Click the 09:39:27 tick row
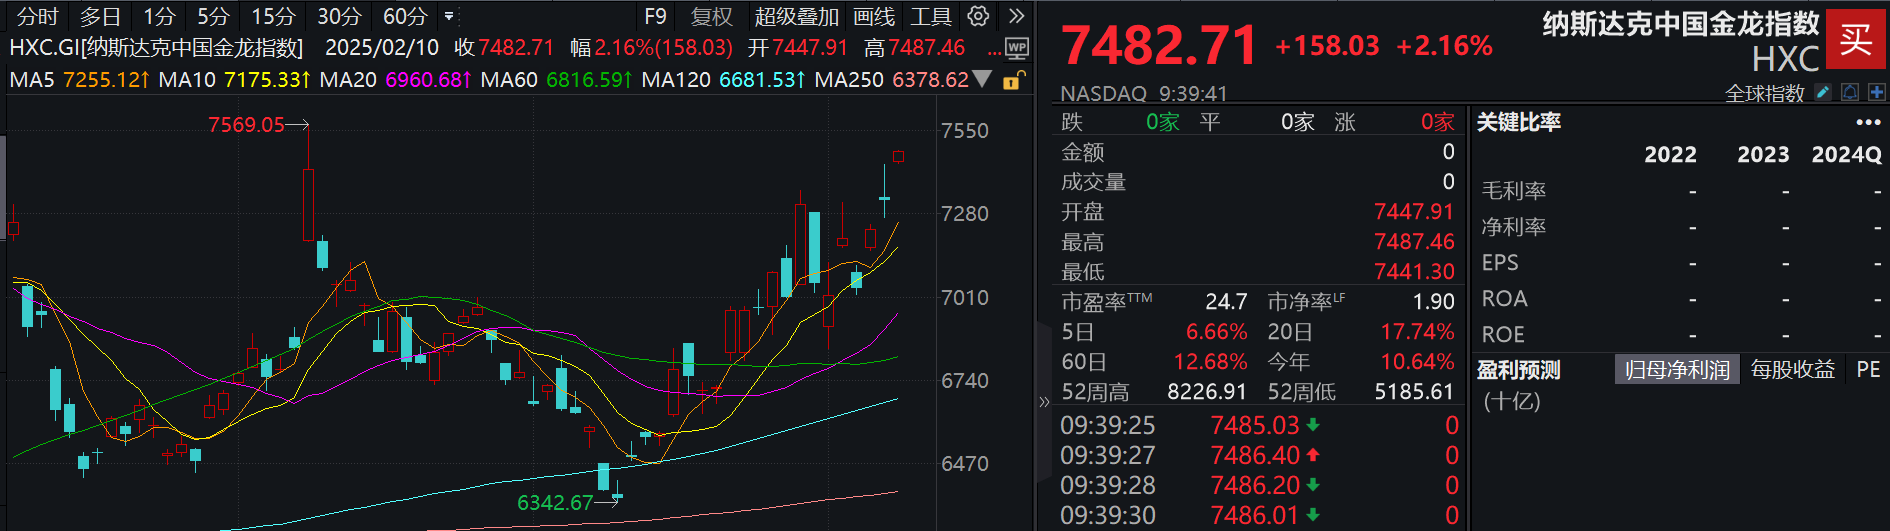Screen dimensions: 1890x531 tap(1259, 455)
